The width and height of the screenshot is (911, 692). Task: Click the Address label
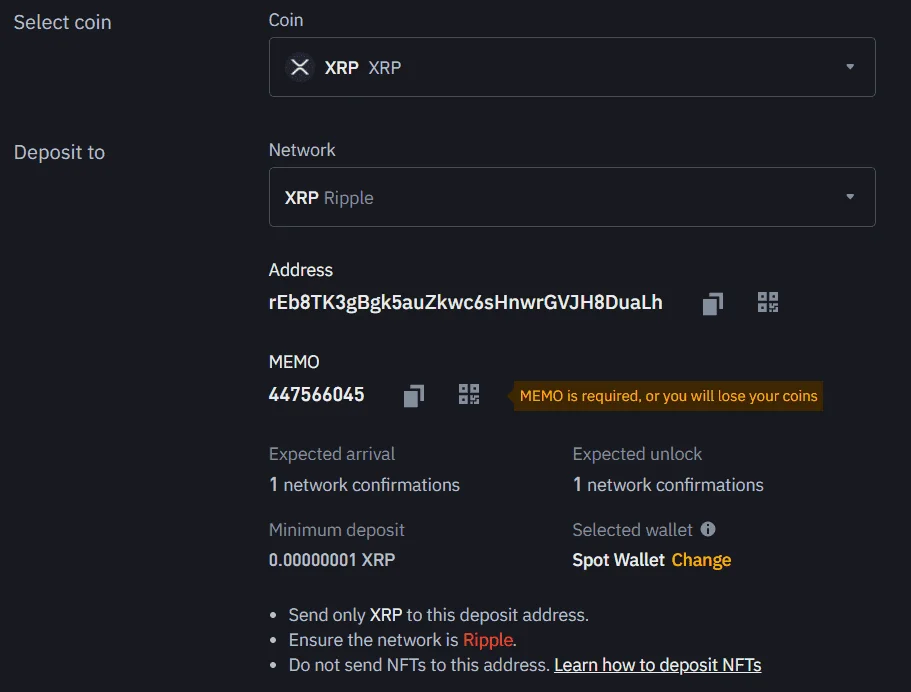point(301,270)
